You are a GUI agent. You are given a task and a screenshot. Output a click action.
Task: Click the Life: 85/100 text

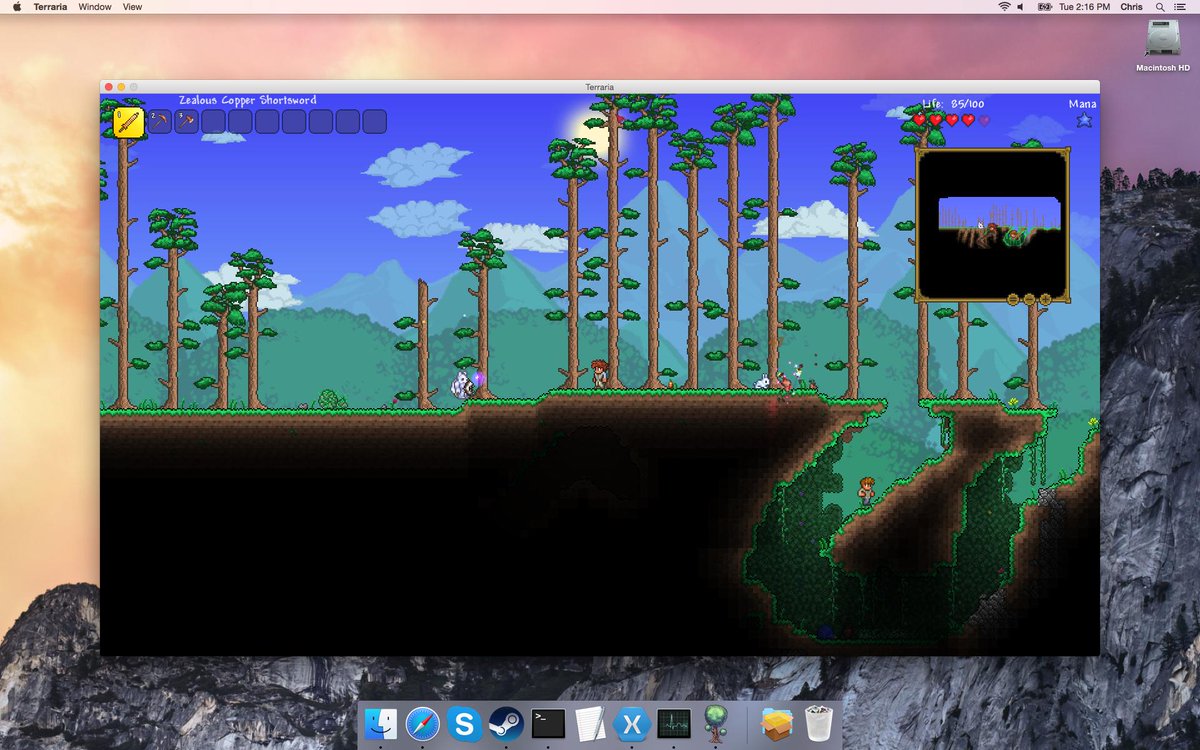click(953, 104)
